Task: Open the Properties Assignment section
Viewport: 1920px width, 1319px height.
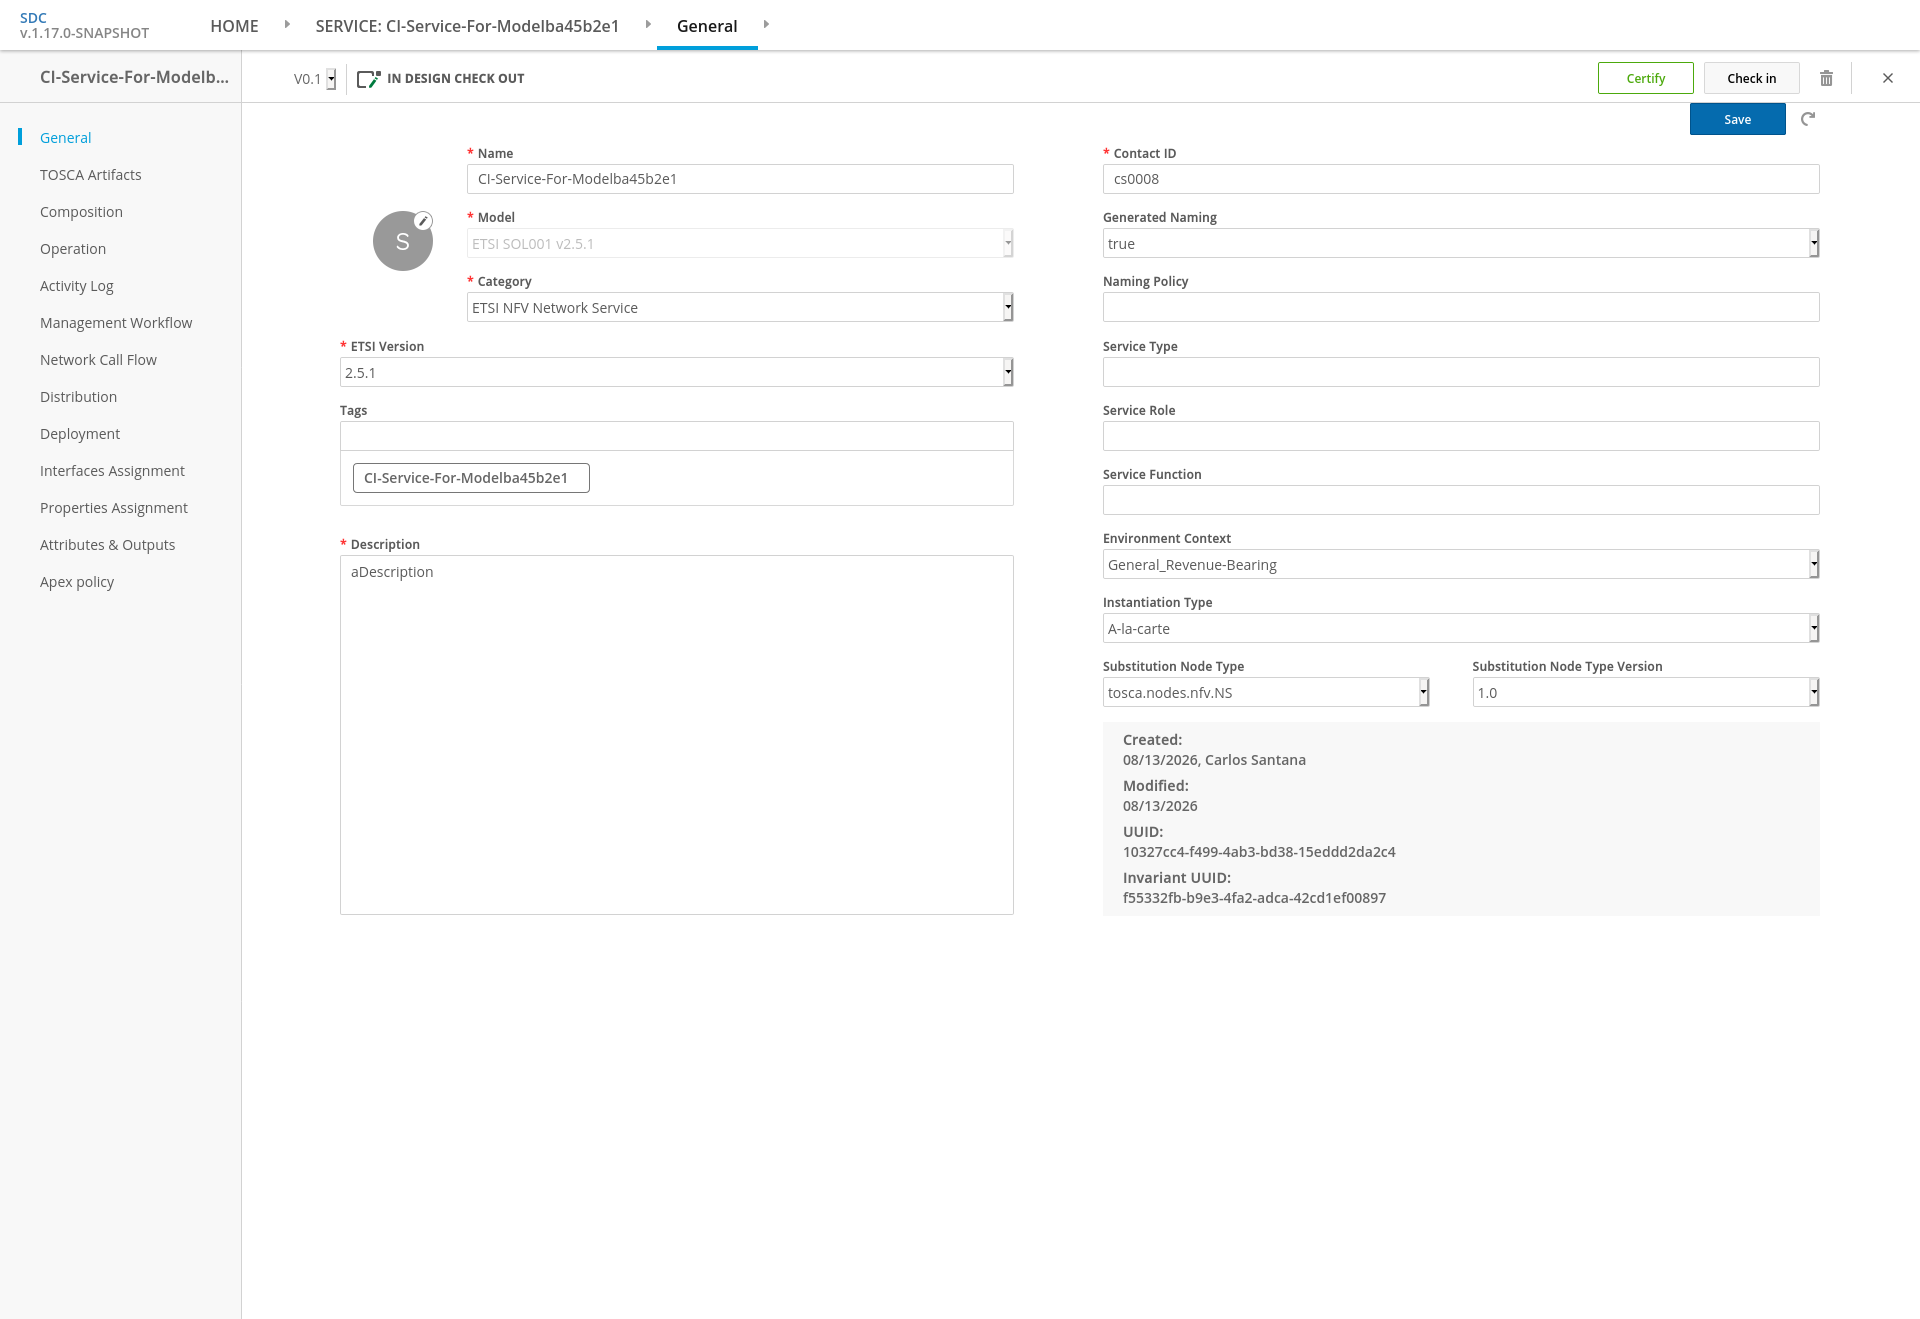Action: (114, 508)
